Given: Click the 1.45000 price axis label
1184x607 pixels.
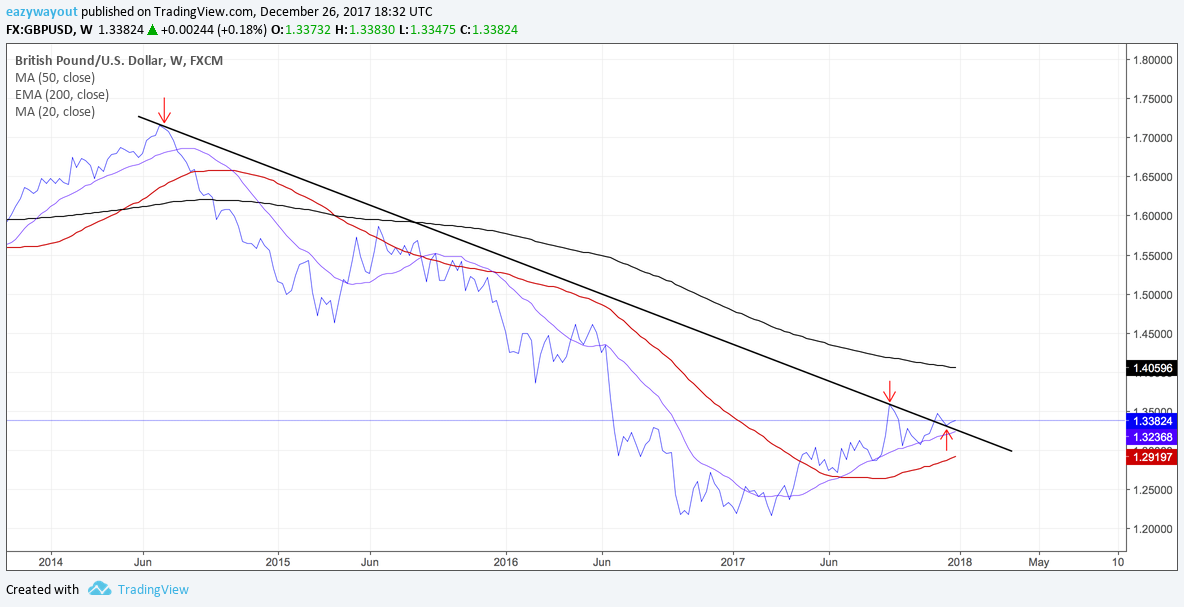Looking at the screenshot, I should (x=1151, y=334).
